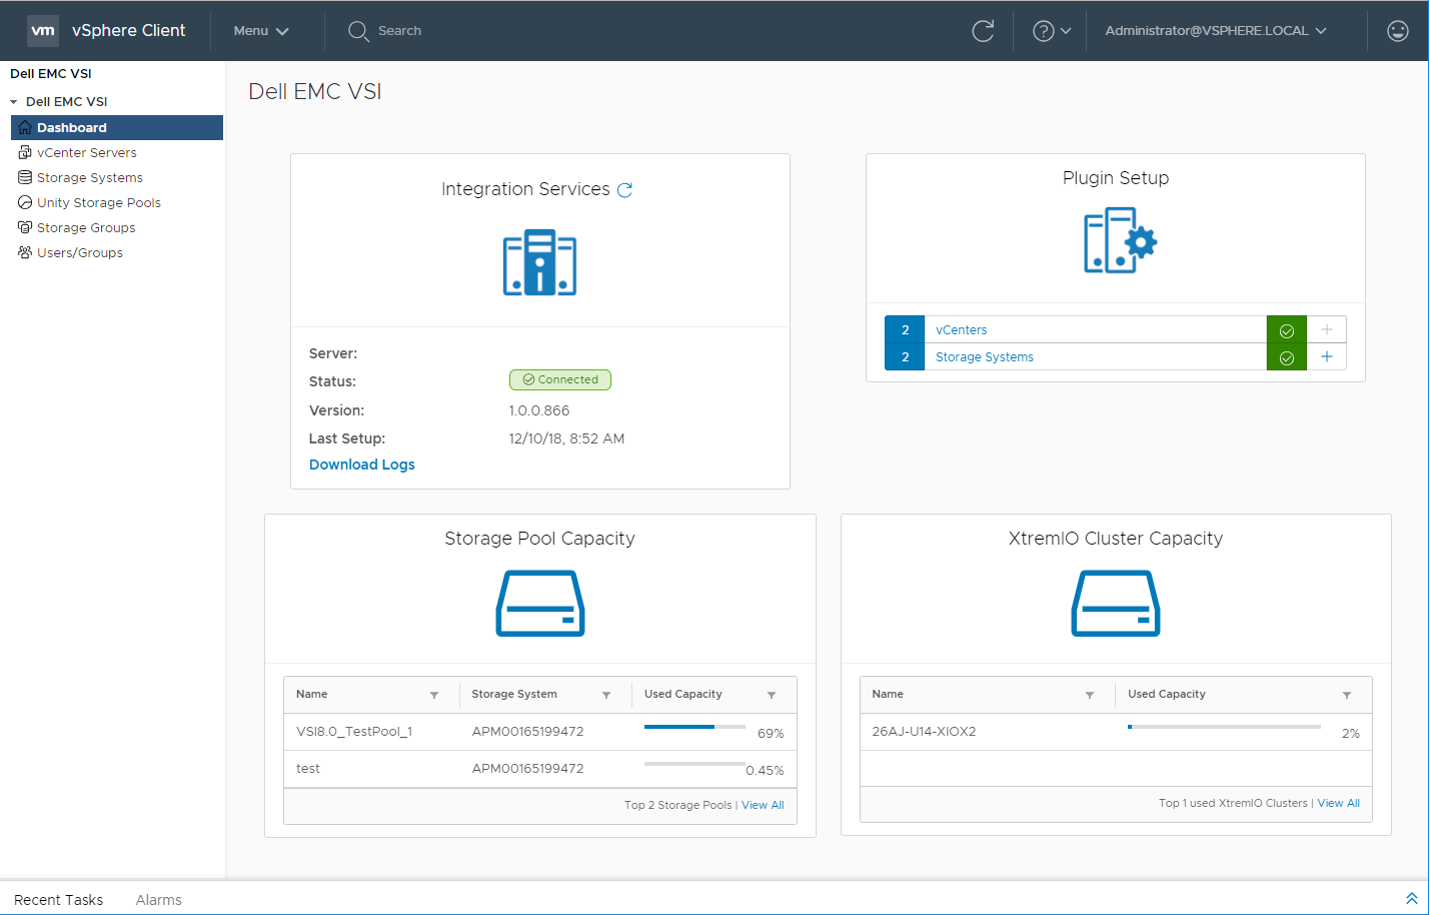Click the Integration Services server icon
This screenshot has height=915, width=1430.
pos(540,263)
